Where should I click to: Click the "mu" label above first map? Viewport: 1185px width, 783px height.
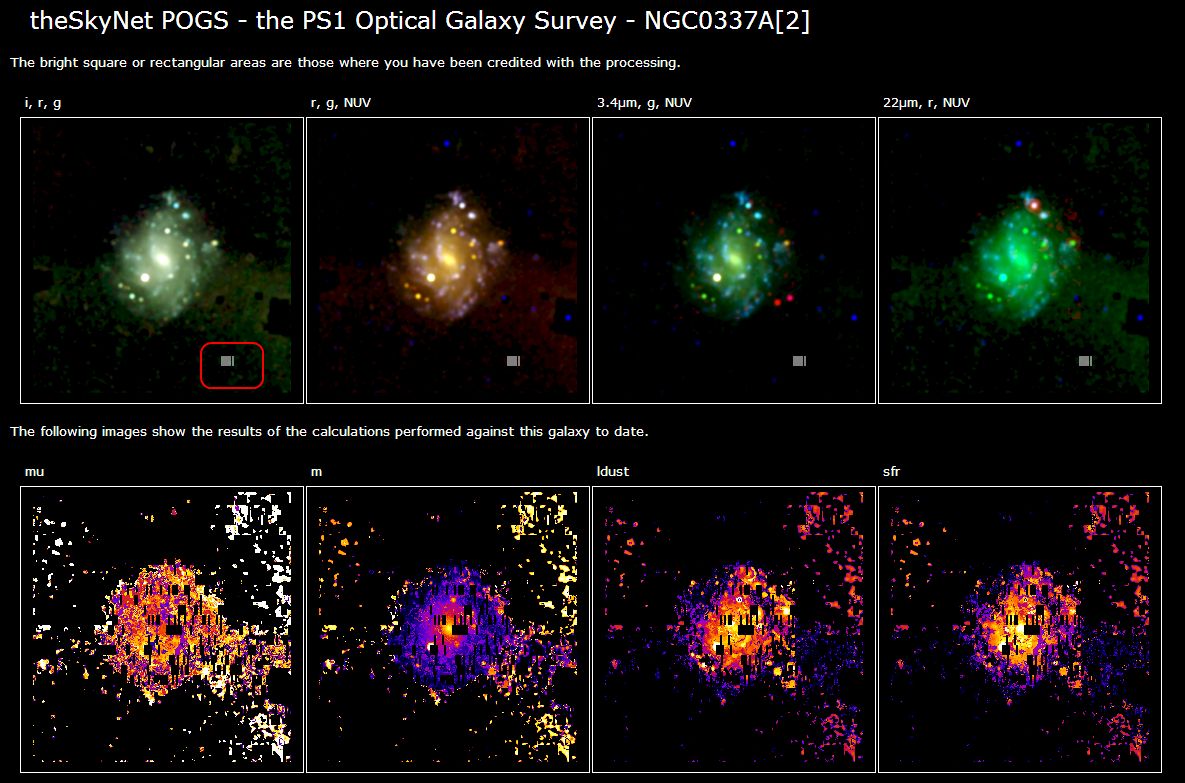[x=34, y=471]
